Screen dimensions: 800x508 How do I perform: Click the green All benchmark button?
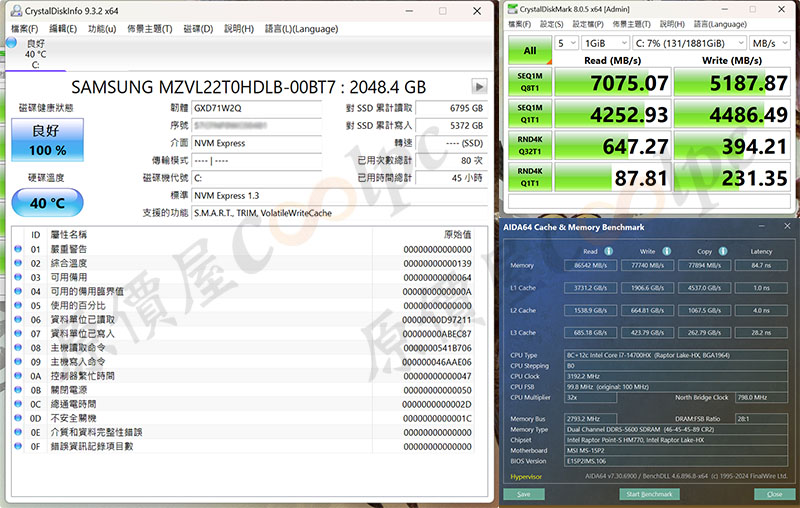click(530, 50)
